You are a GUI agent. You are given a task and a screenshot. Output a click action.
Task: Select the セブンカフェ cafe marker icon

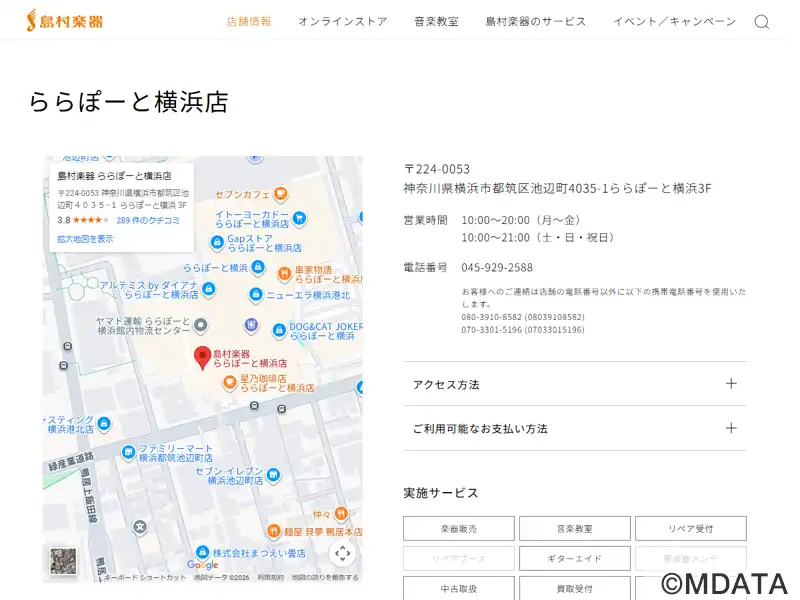point(281,193)
